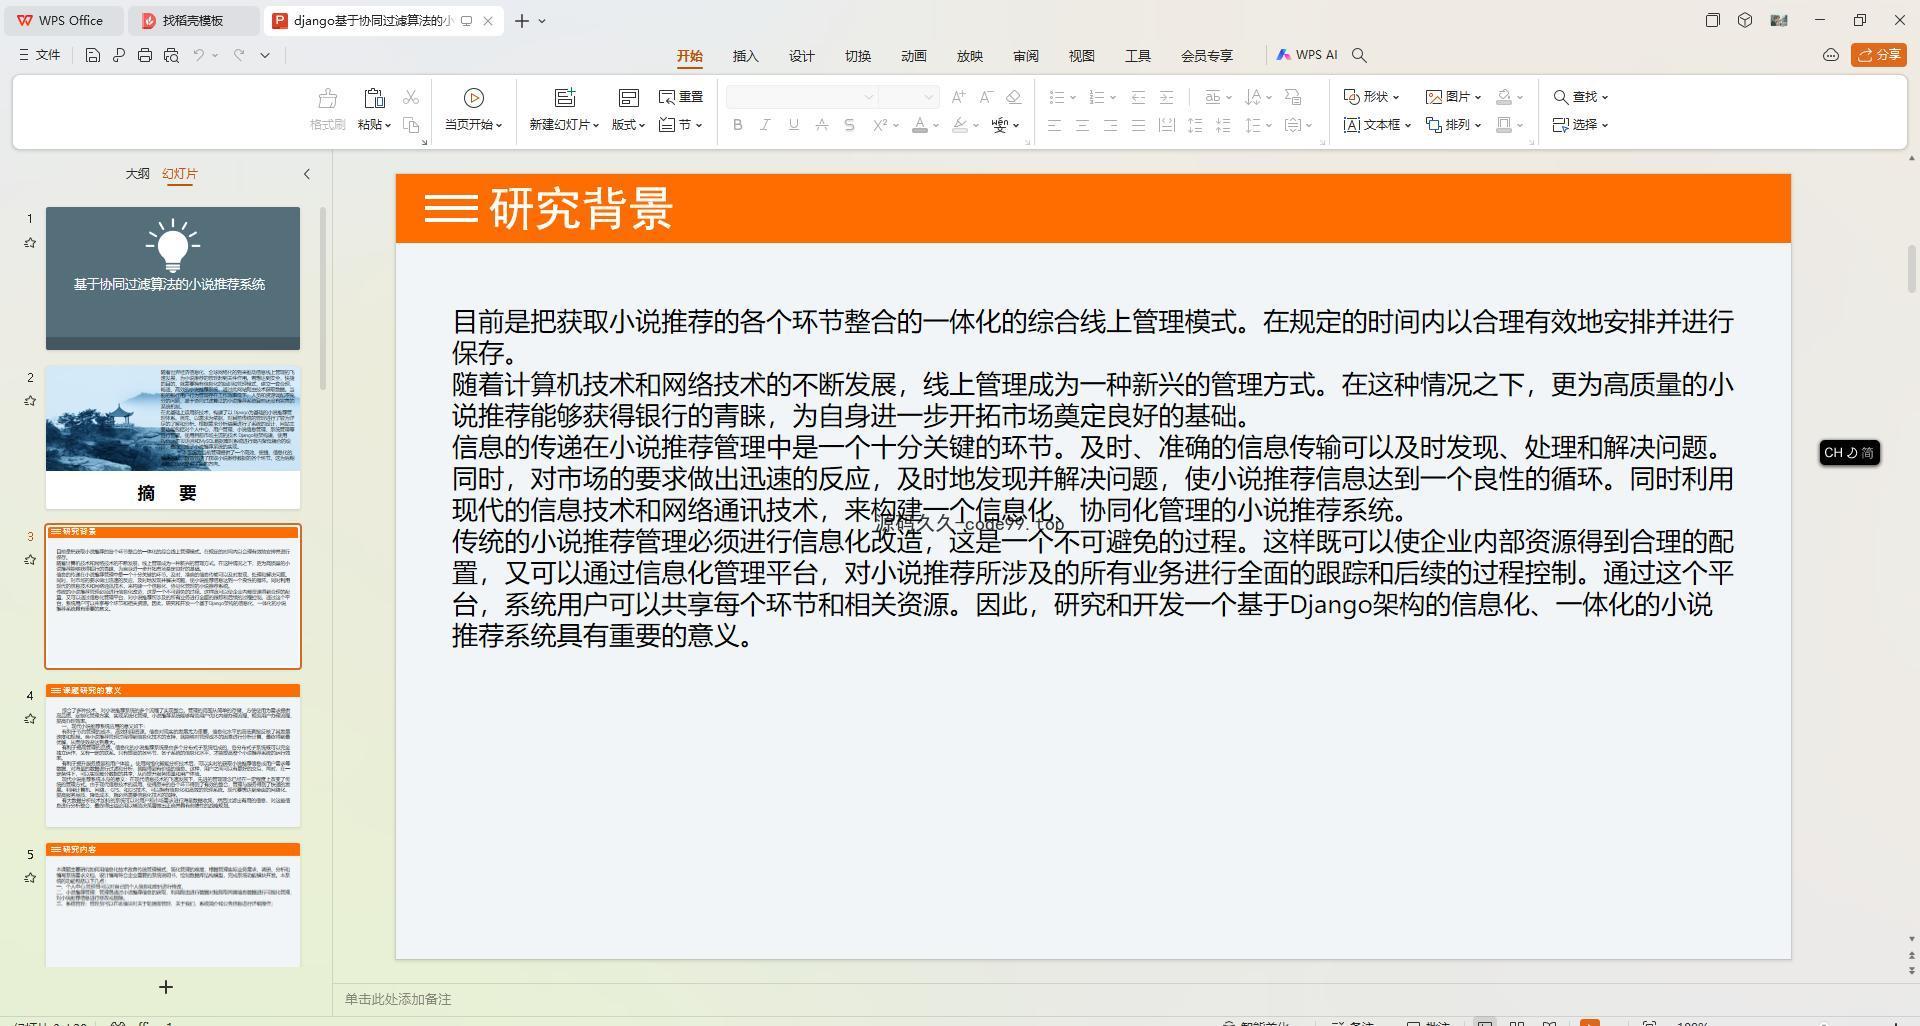The width and height of the screenshot is (1920, 1026).
Task: Click the orange Share (分享) button
Action: pyautogui.click(x=1879, y=55)
